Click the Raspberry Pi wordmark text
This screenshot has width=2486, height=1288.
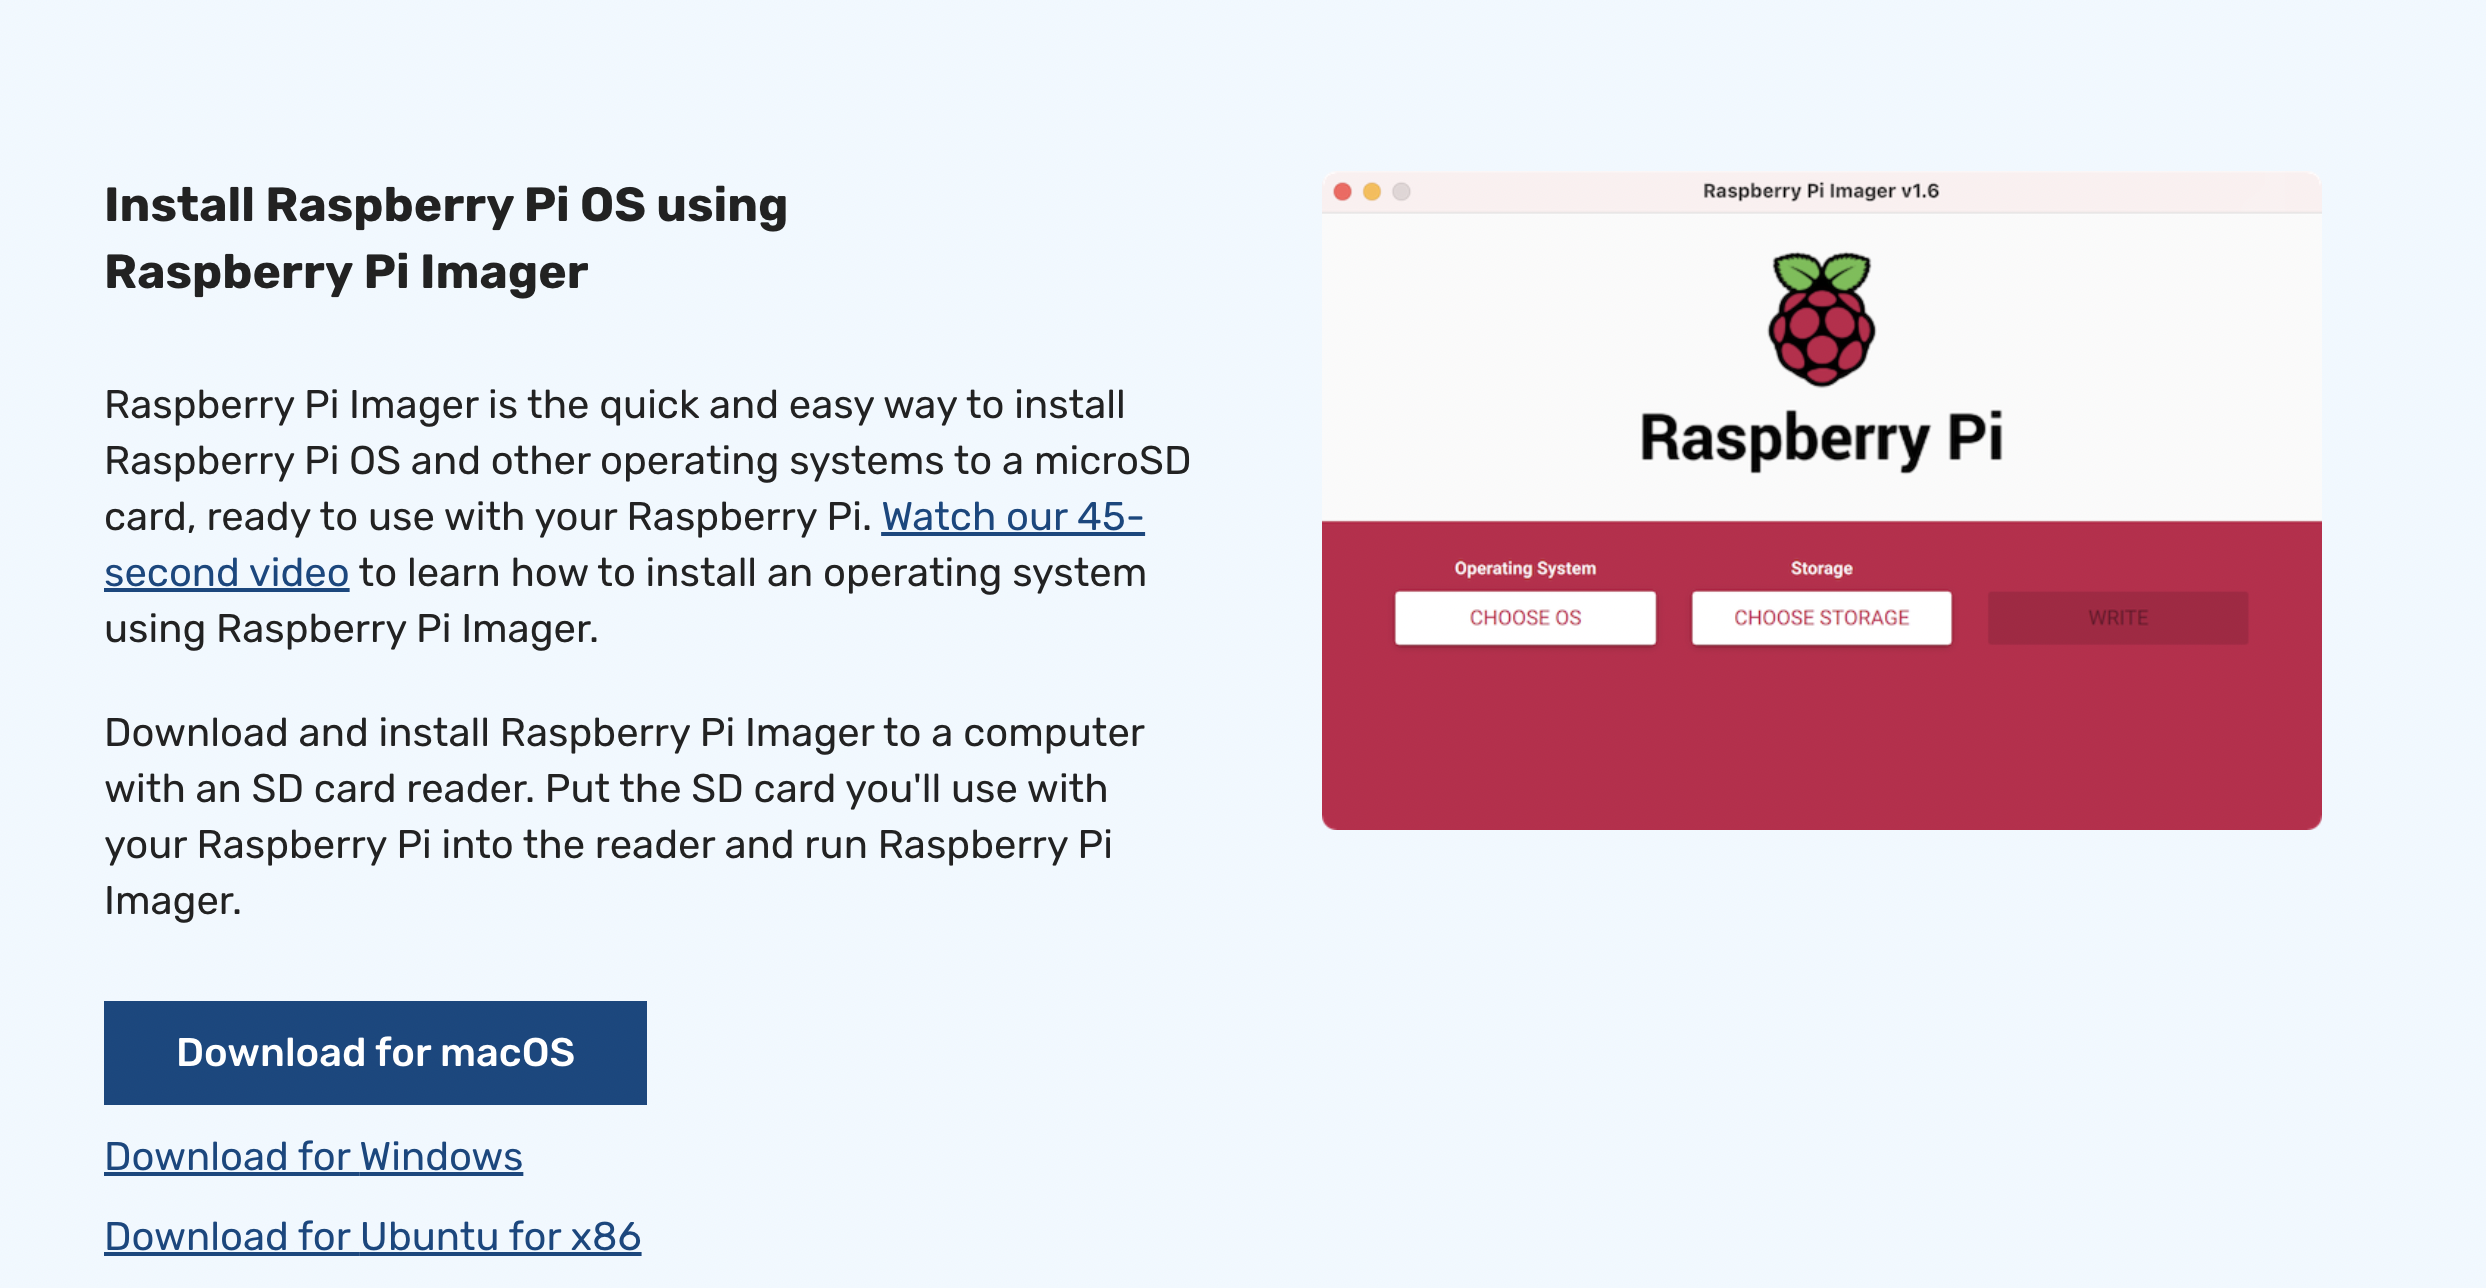[x=1821, y=438]
